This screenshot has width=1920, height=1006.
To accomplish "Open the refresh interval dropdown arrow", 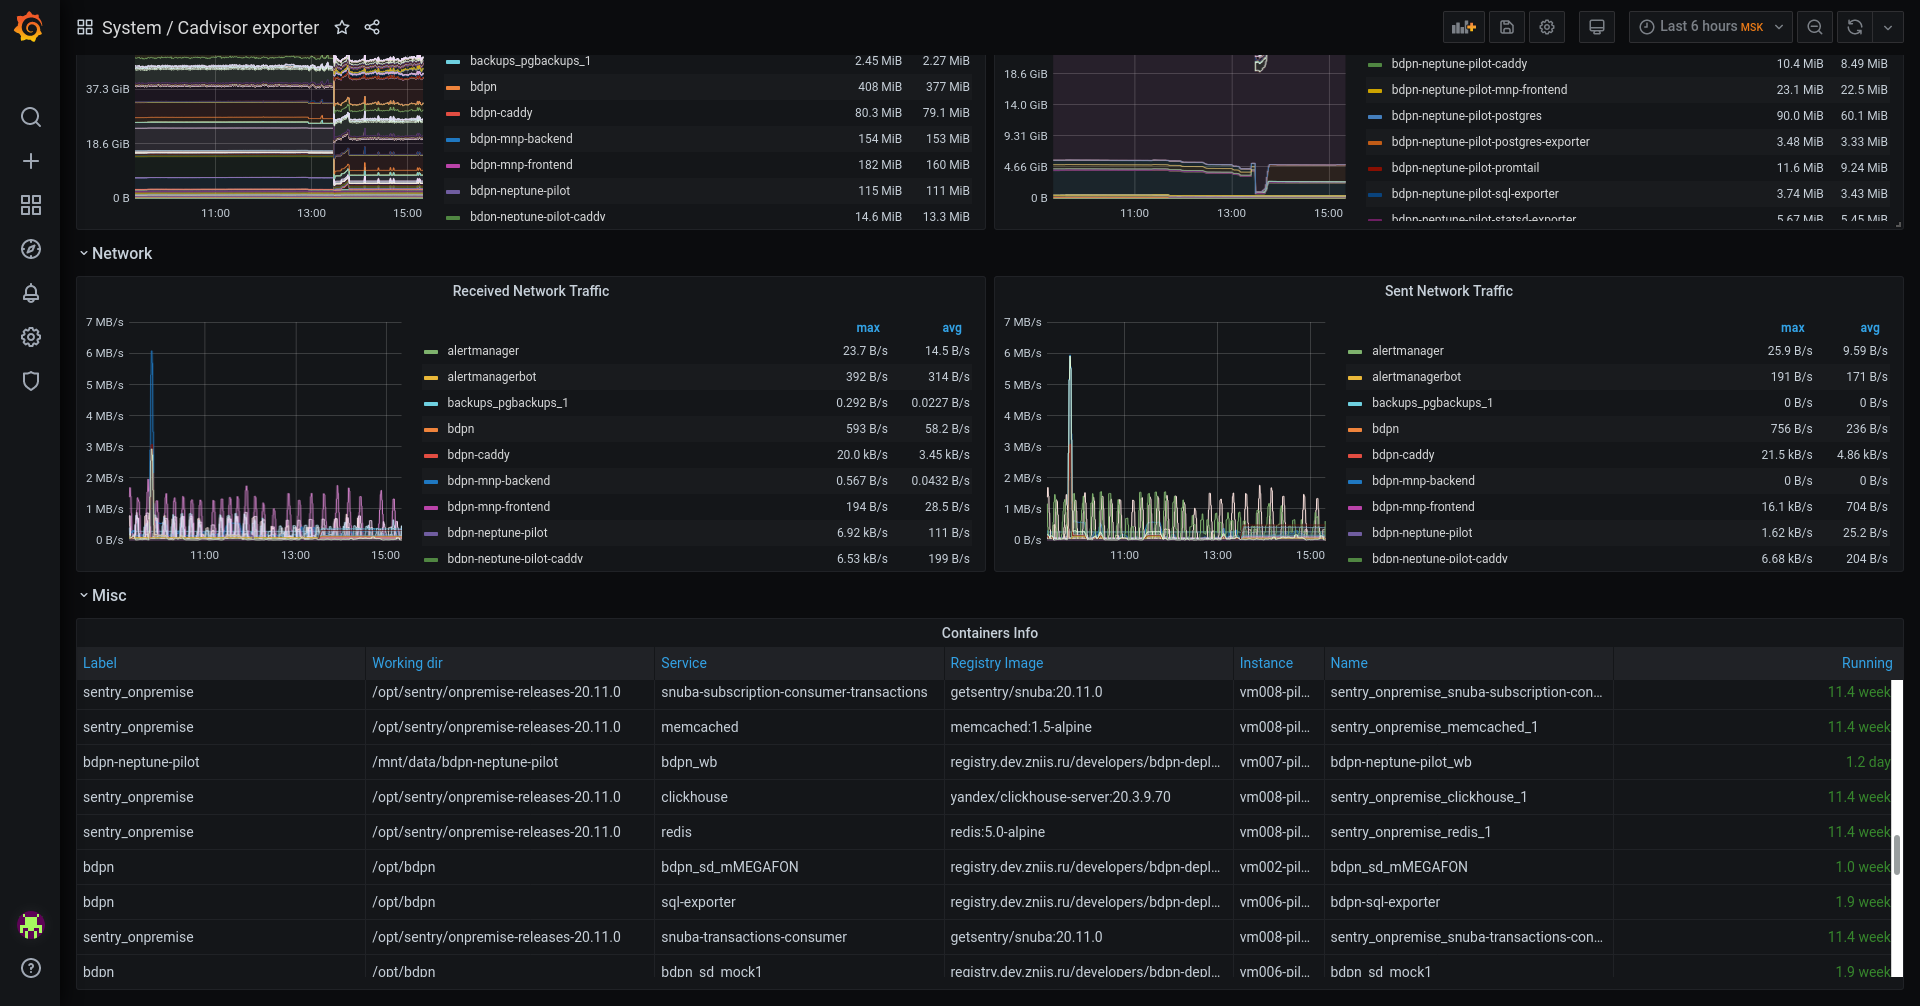I will click(1888, 27).
